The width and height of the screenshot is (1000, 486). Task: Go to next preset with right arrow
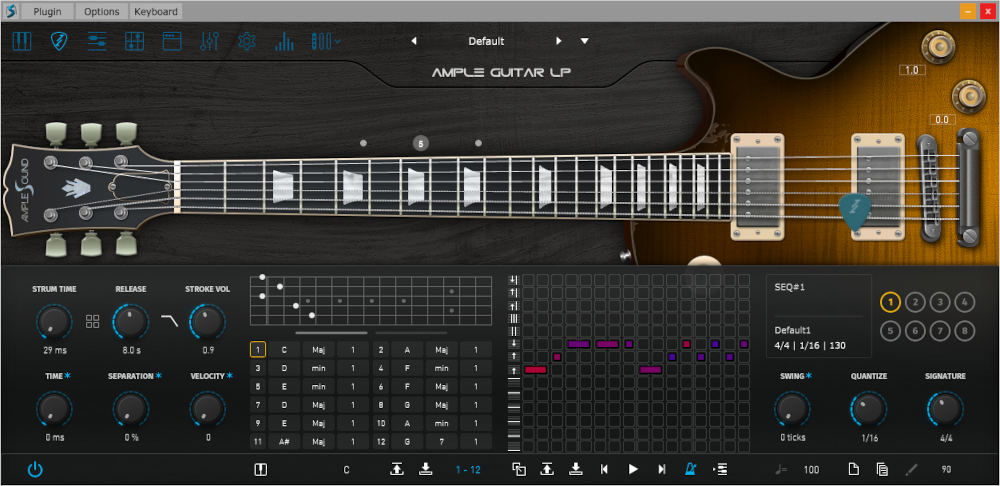(x=559, y=41)
